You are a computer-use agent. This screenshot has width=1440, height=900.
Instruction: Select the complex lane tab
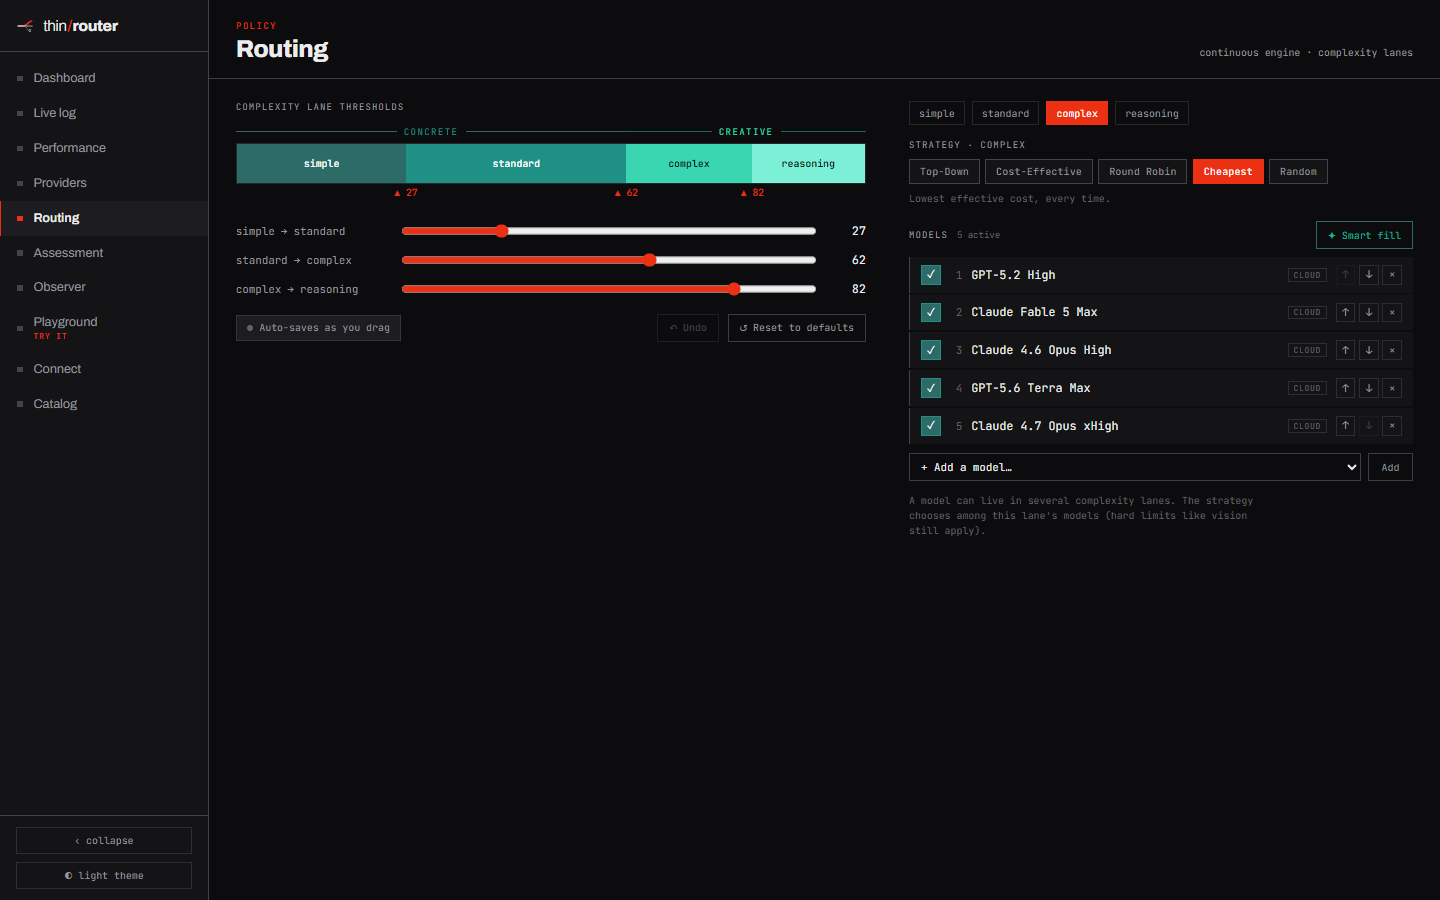tap(1077, 113)
